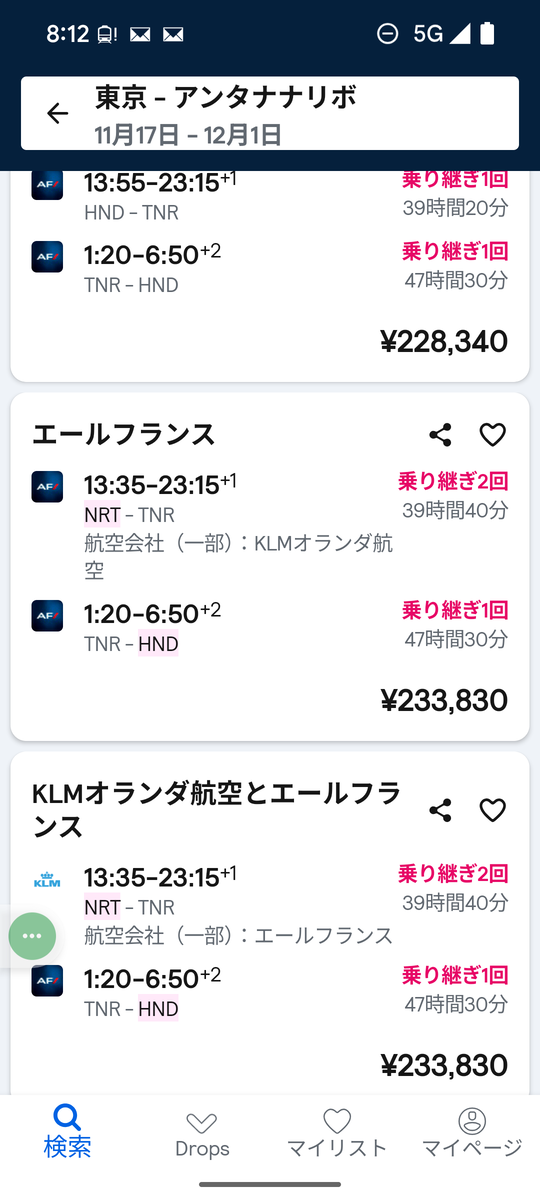The width and height of the screenshot is (540, 1200).
Task: Tap the back arrow in search bar
Action: tap(58, 113)
